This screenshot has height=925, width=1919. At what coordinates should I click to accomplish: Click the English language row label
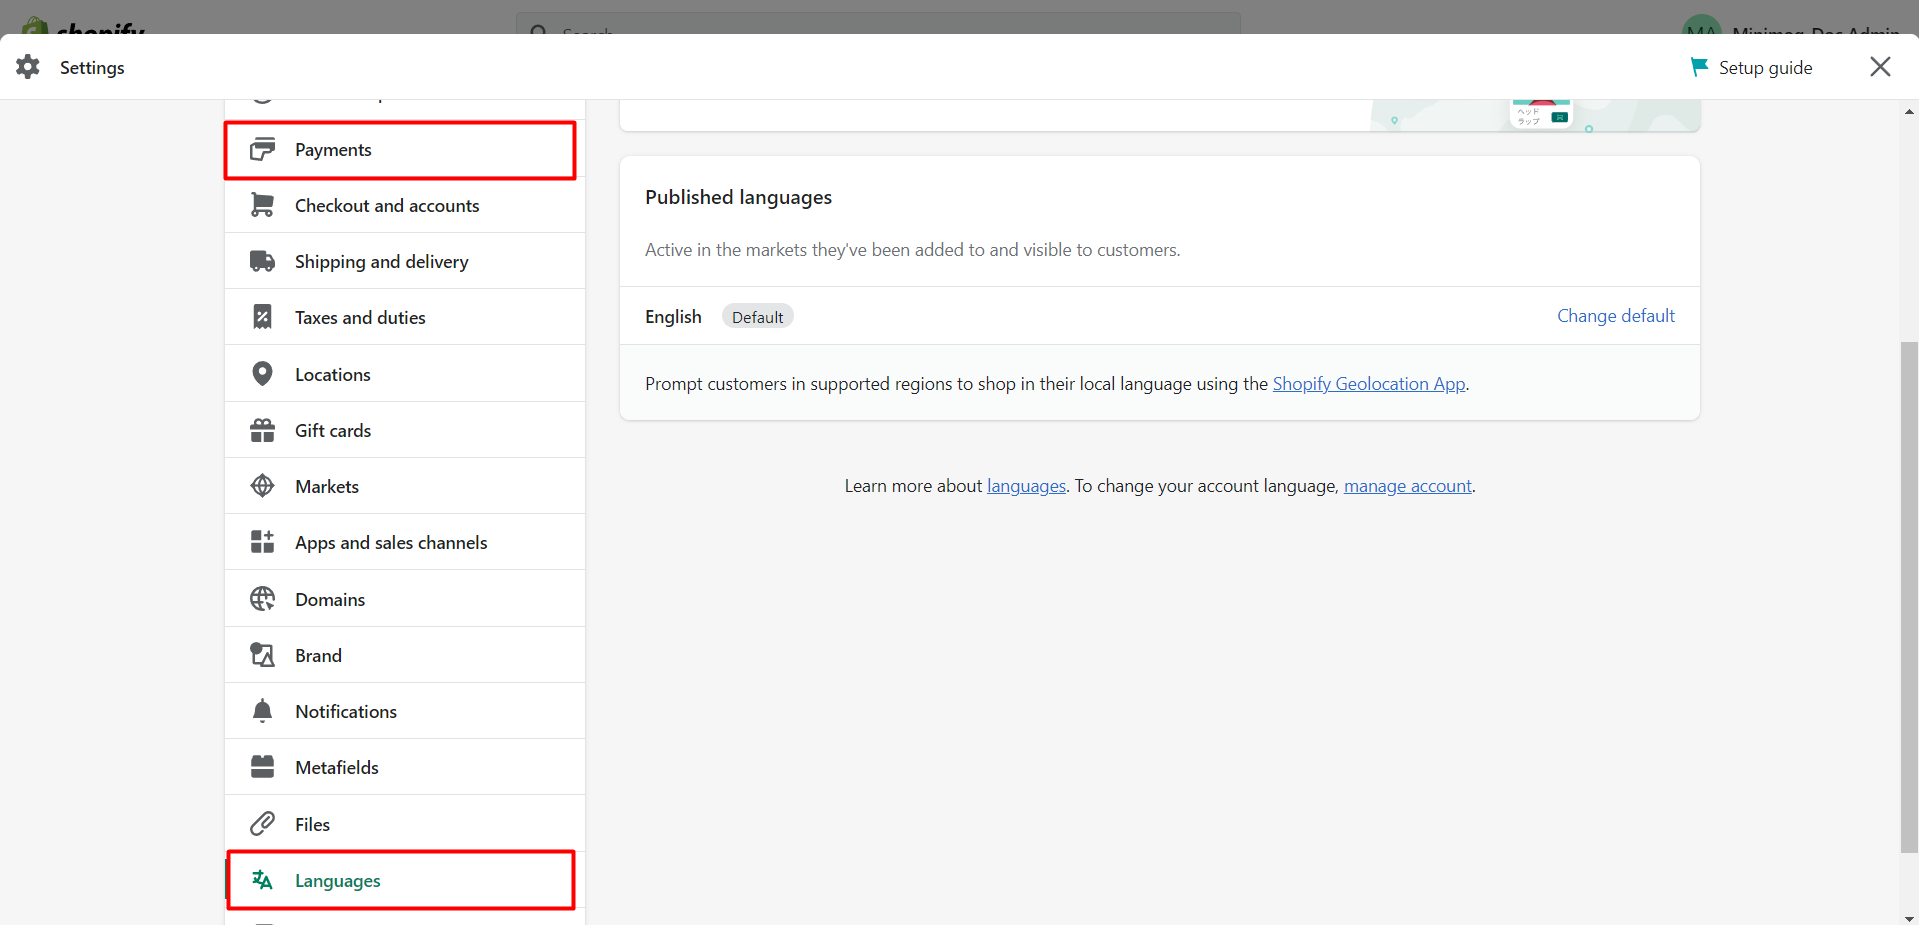pos(673,317)
